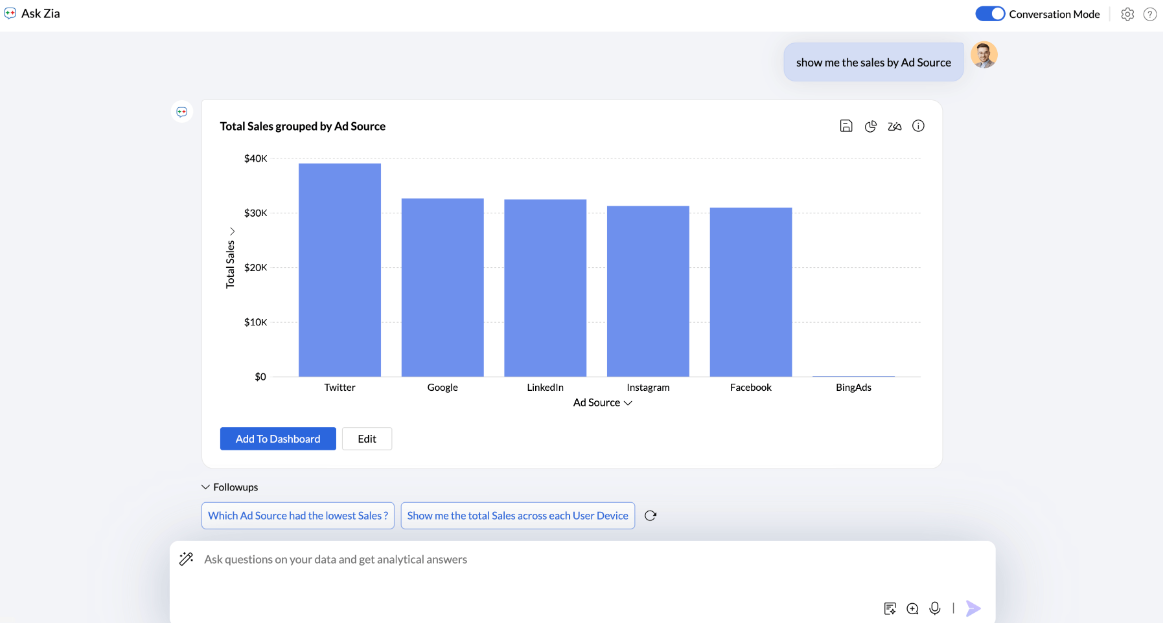Save the chart using the save icon
The image size is (1163, 623).
pyautogui.click(x=846, y=126)
